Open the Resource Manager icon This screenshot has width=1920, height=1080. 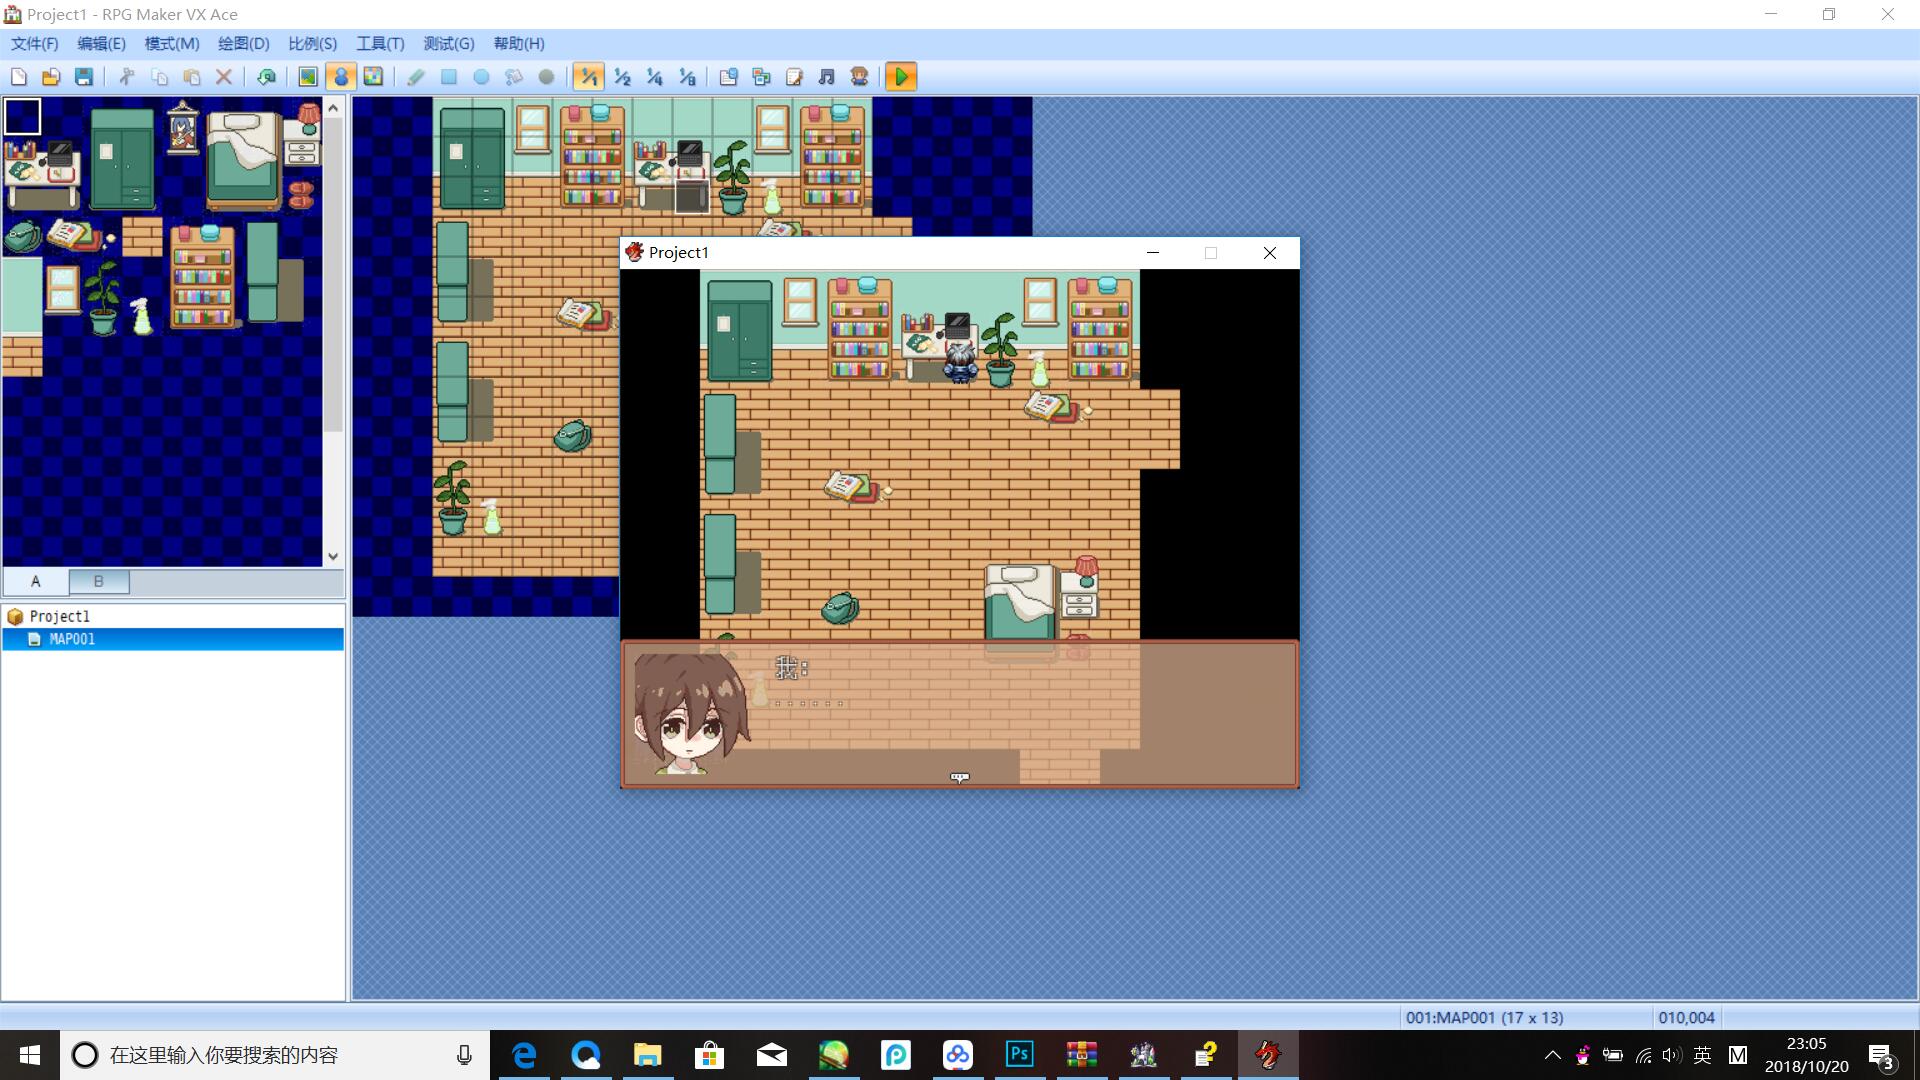pos(762,77)
